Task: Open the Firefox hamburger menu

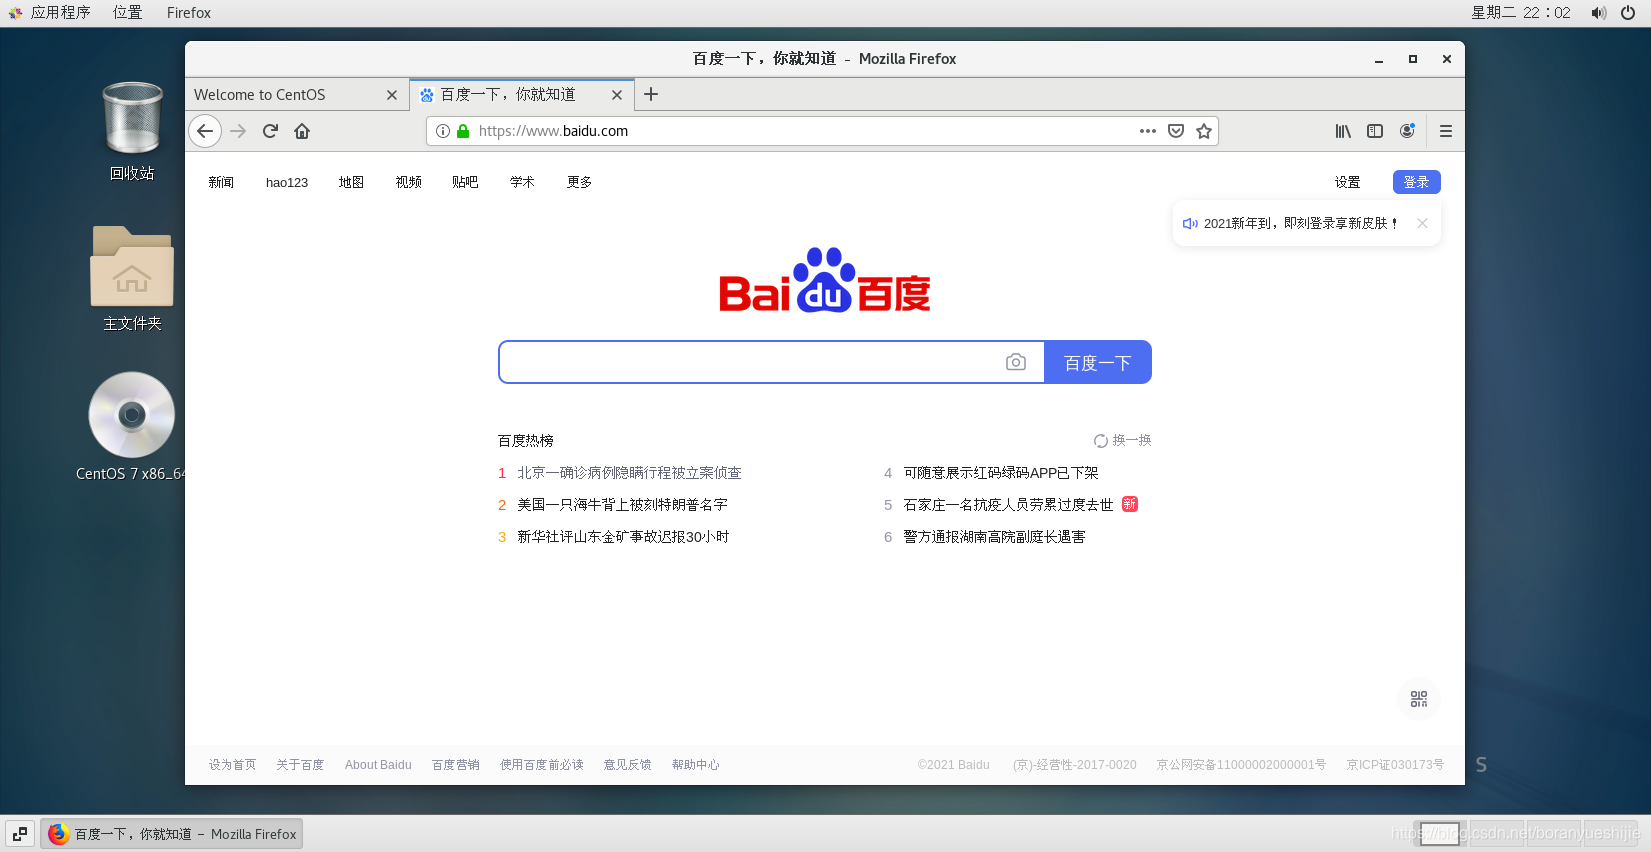Action: pos(1446,131)
